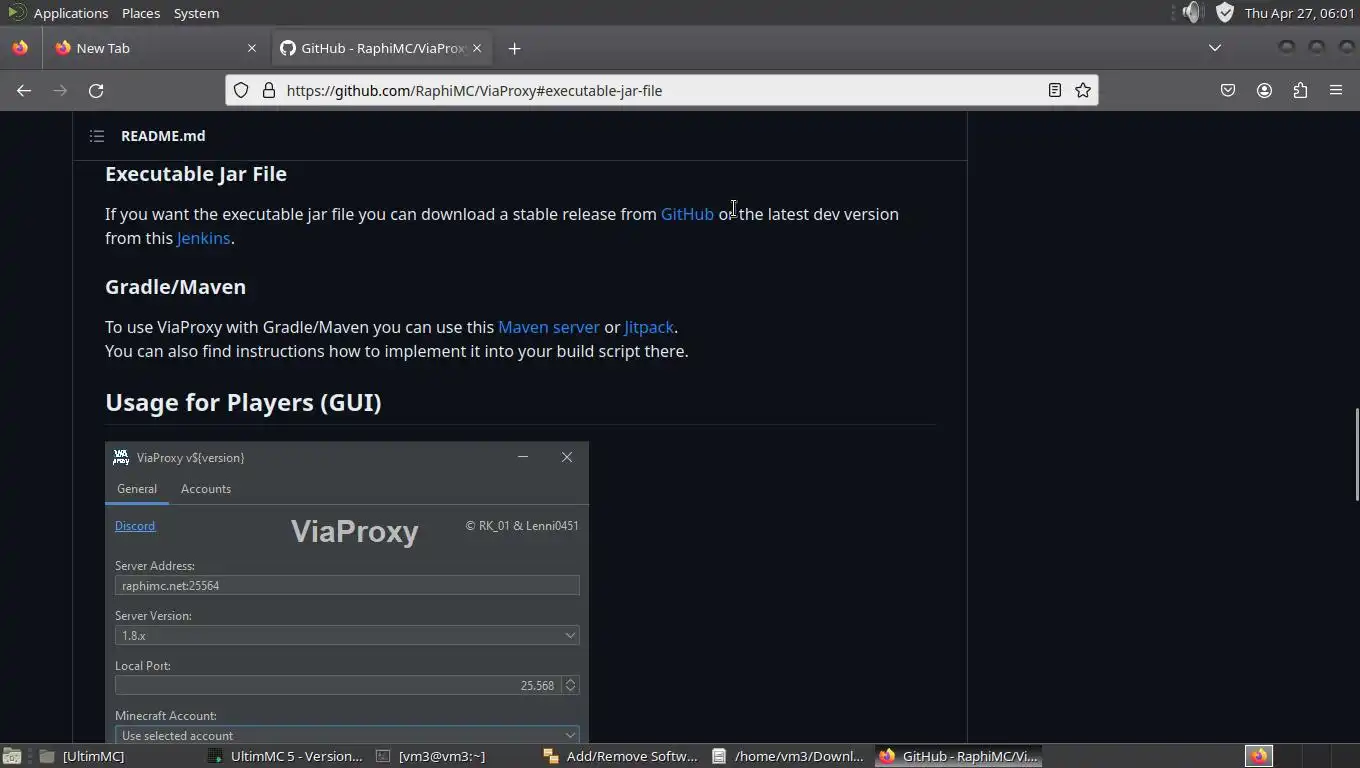The height and width of the screenshot is (768, 1360).
Task: Open the GitHub stable release link
Action: [x=687, y=214]
